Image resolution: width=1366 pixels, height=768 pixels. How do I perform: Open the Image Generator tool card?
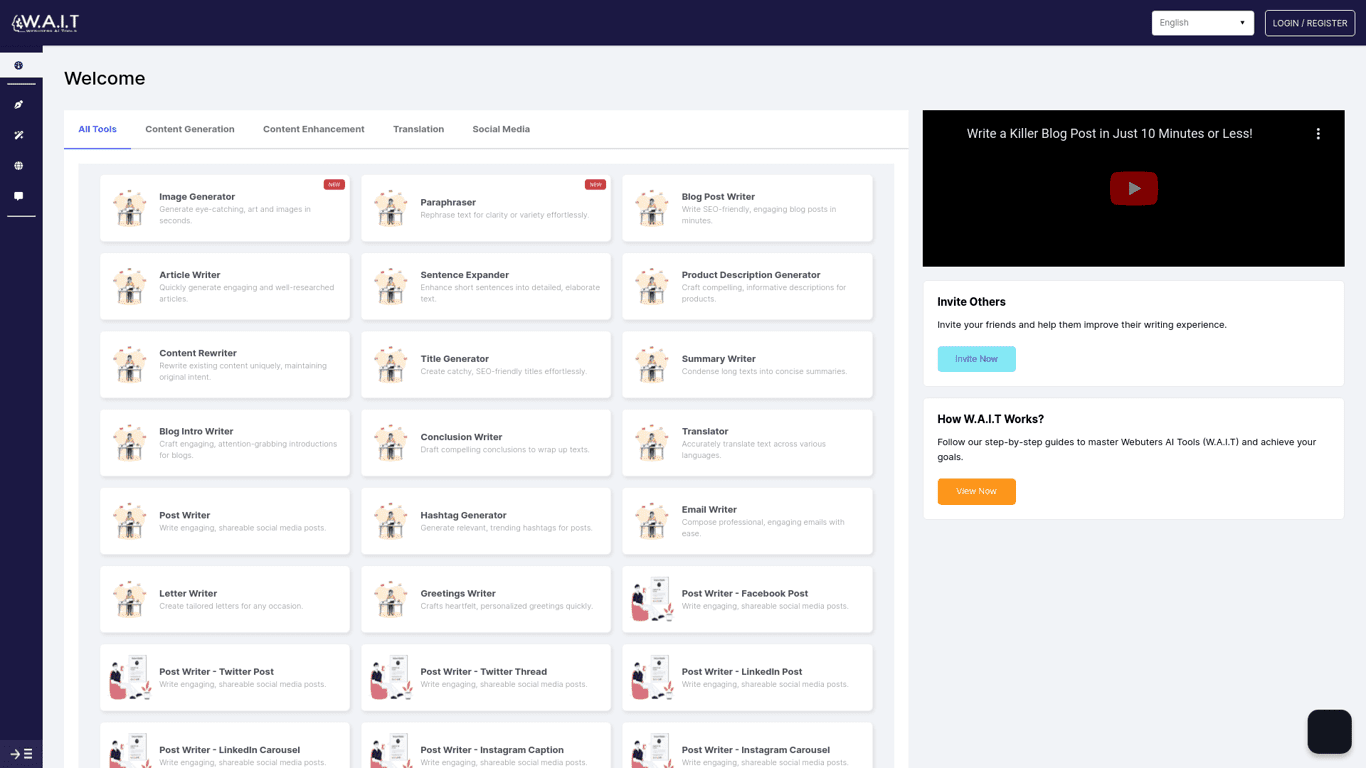(224, 207)
